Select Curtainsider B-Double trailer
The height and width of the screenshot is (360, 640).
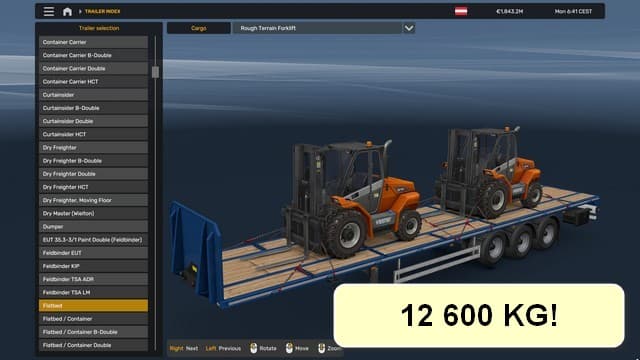(x=93, y=108)
